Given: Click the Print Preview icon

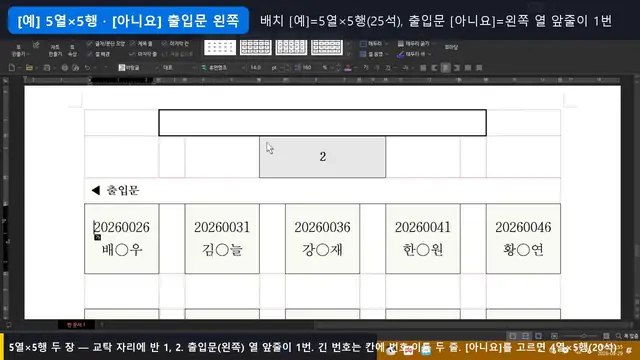Looking at the screenshot, I should [x=76, y=68].
